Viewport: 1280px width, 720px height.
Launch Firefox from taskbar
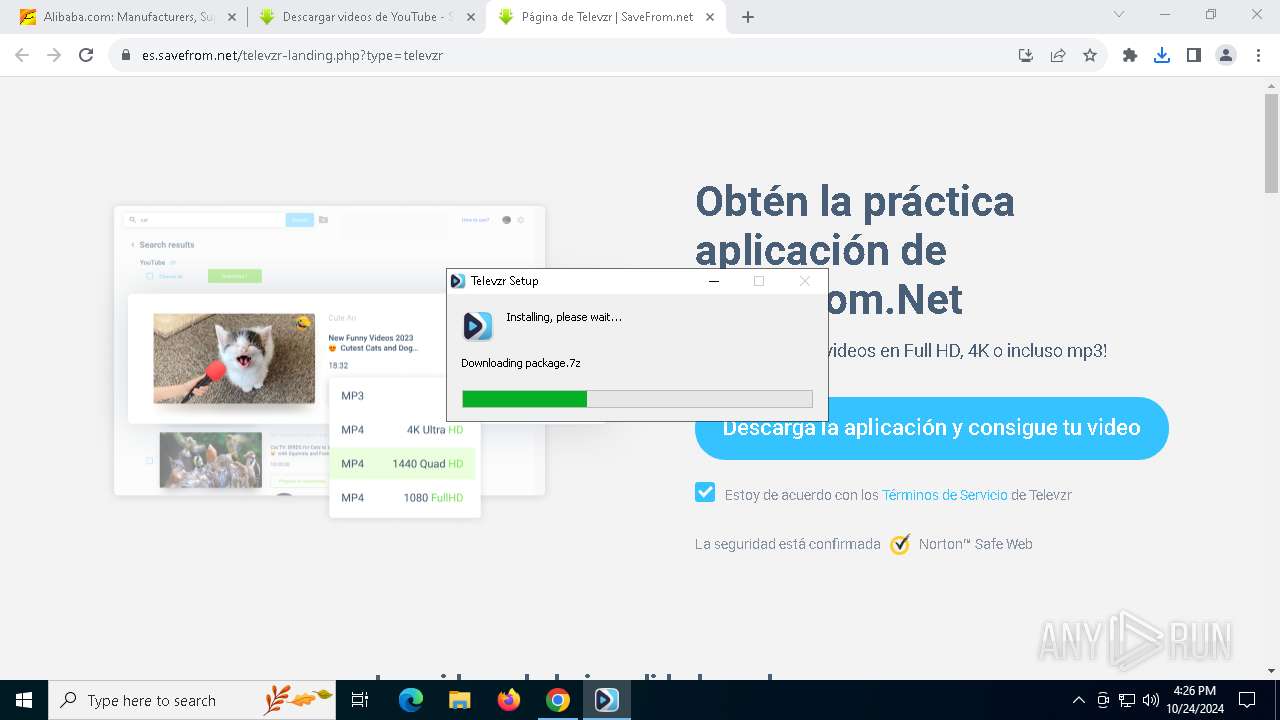click(509, 700)
